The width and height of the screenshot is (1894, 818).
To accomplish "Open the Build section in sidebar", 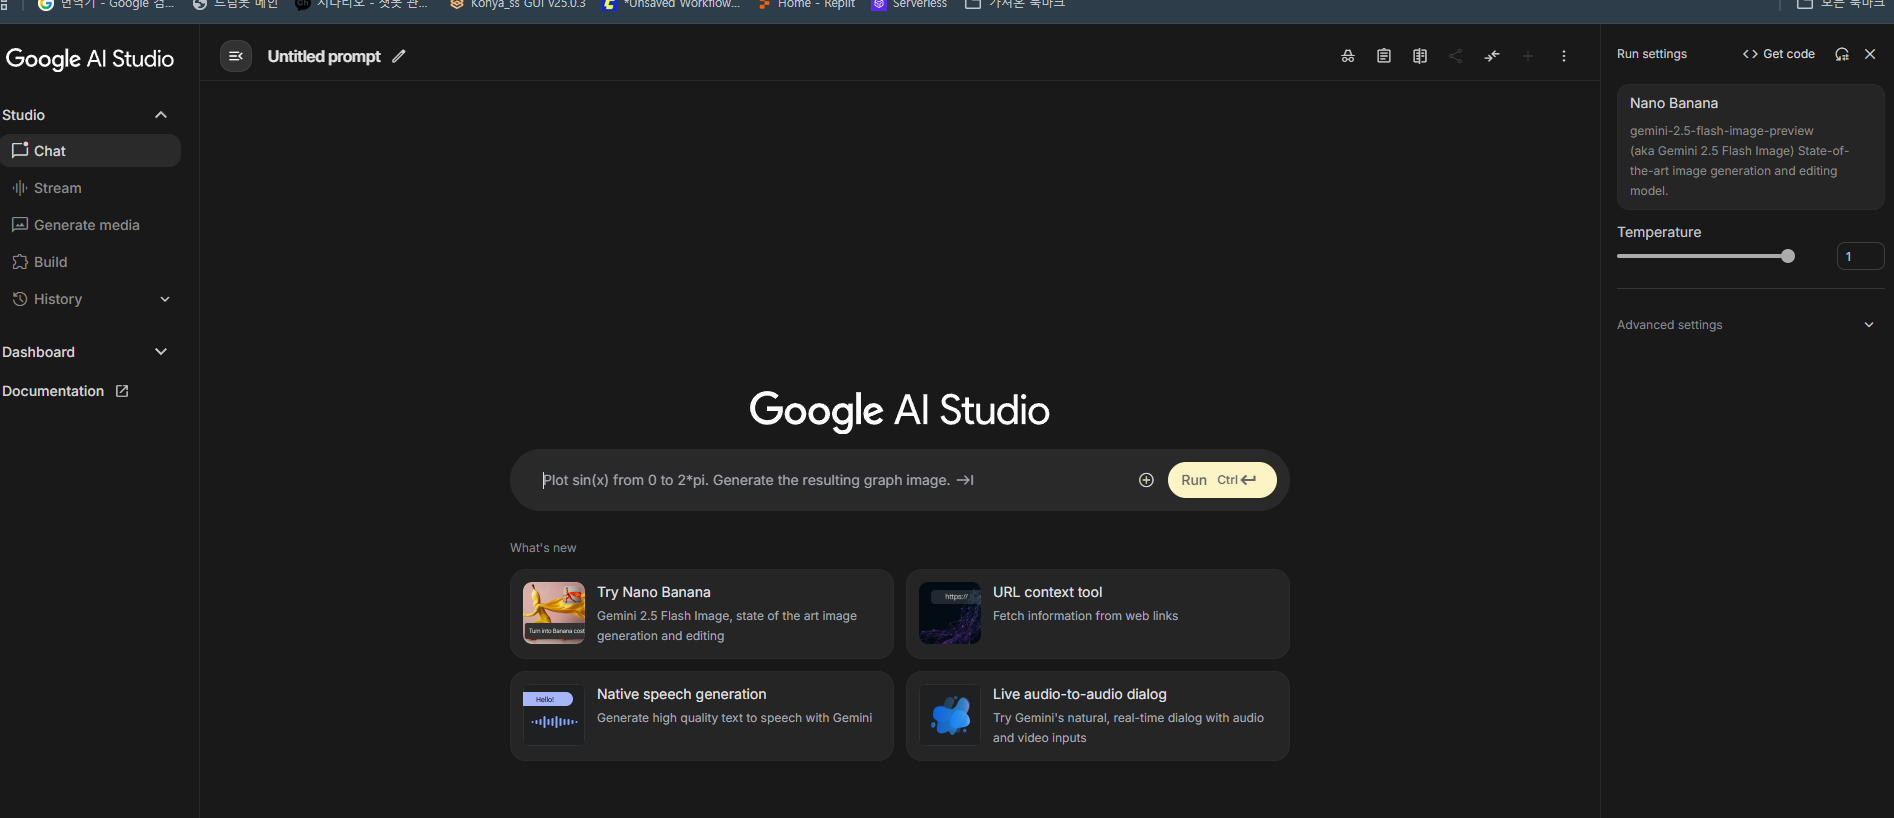I will tap(90, 262).
